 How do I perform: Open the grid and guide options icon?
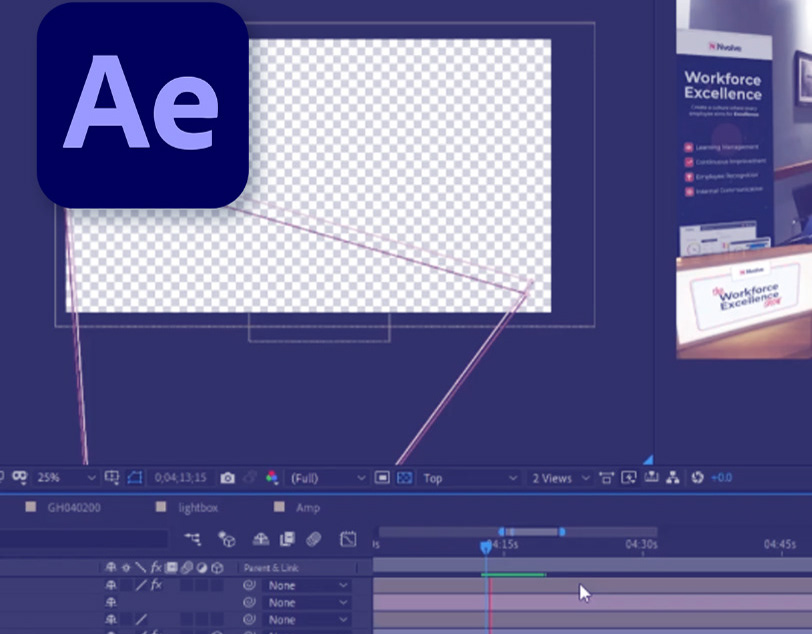tap(112, 477)
